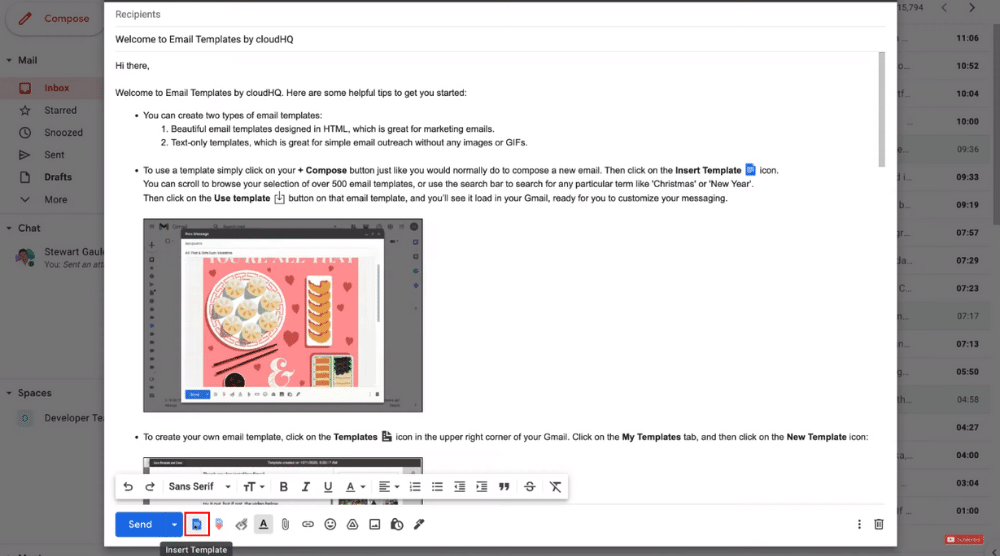
Task: Click the subject line field
Action: click(500, 39)
